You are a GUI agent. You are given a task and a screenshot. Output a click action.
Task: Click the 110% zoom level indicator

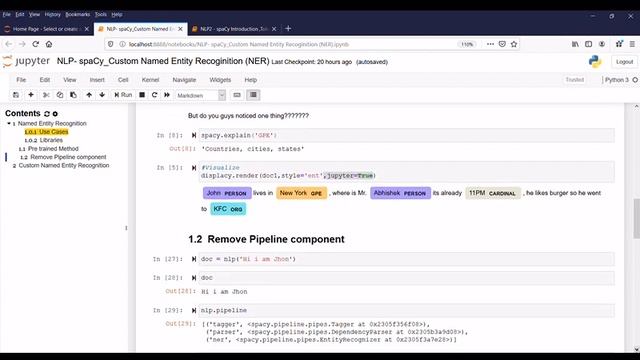pos(467,44)
